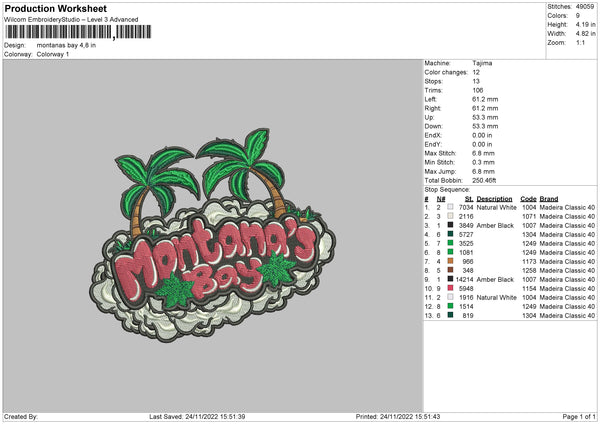600x424 pixels.
Task: Click the 'Printed: 24/11/2022 15:51:43' footer
Action: (398, 416)
